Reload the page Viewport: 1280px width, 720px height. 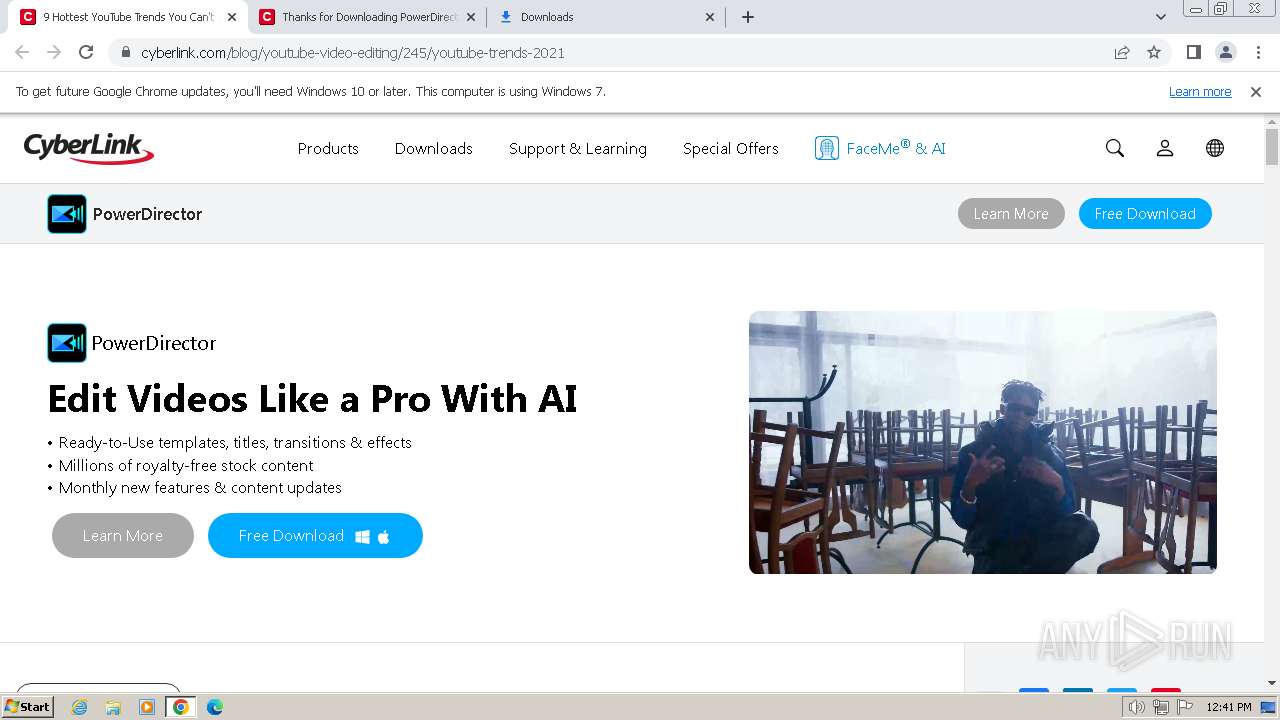coord(86,53)
